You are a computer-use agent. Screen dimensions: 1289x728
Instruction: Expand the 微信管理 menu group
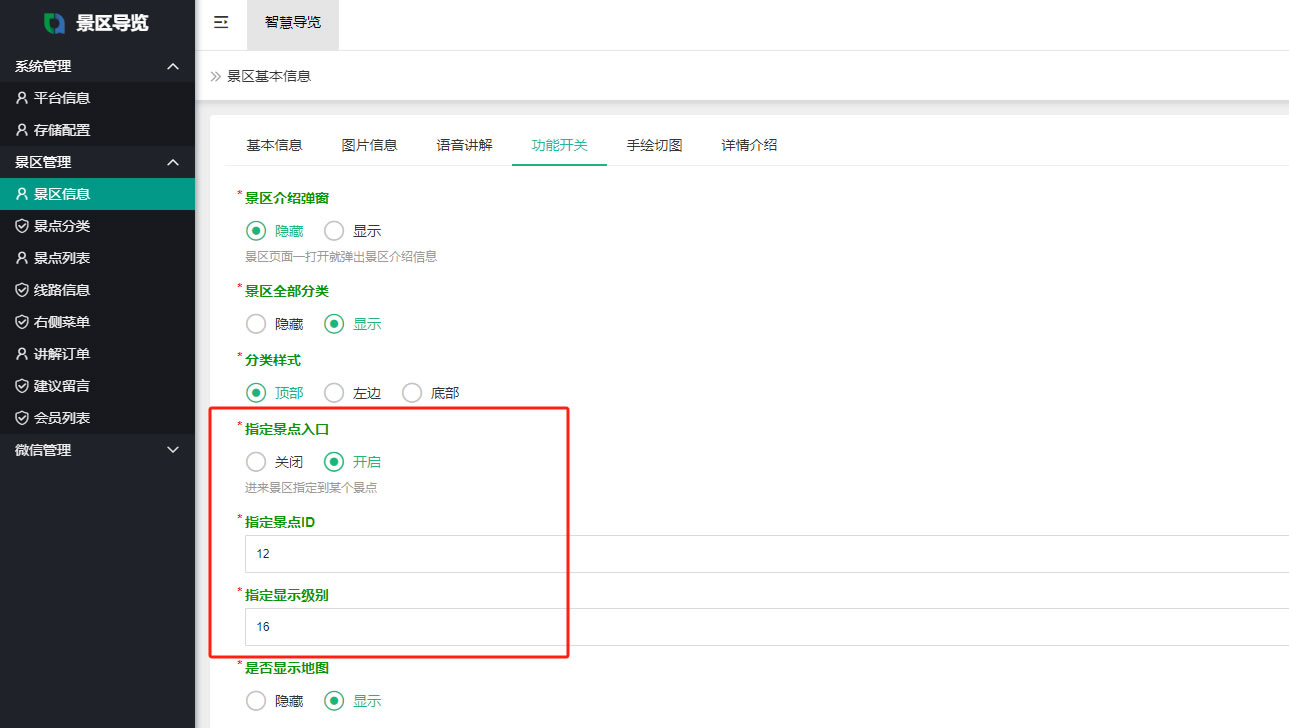[172, 450]
